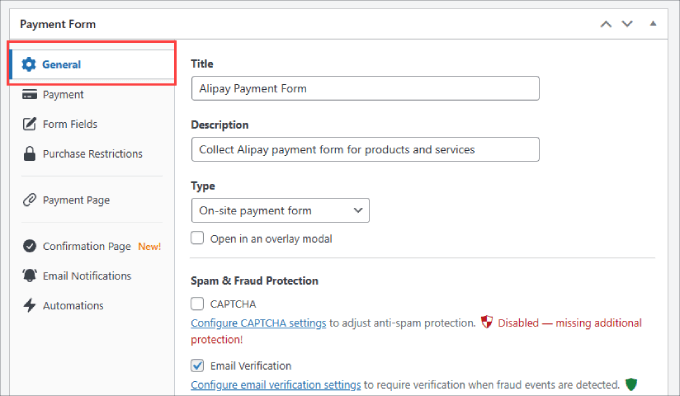This screenshot has height=396, width=680.
Task: Click the Email Notifications bell icon
Action: (x=29, y=275)
